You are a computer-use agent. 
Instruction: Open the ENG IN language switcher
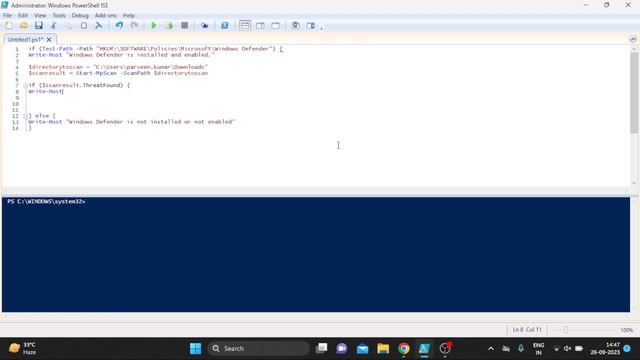pos(539,349)
